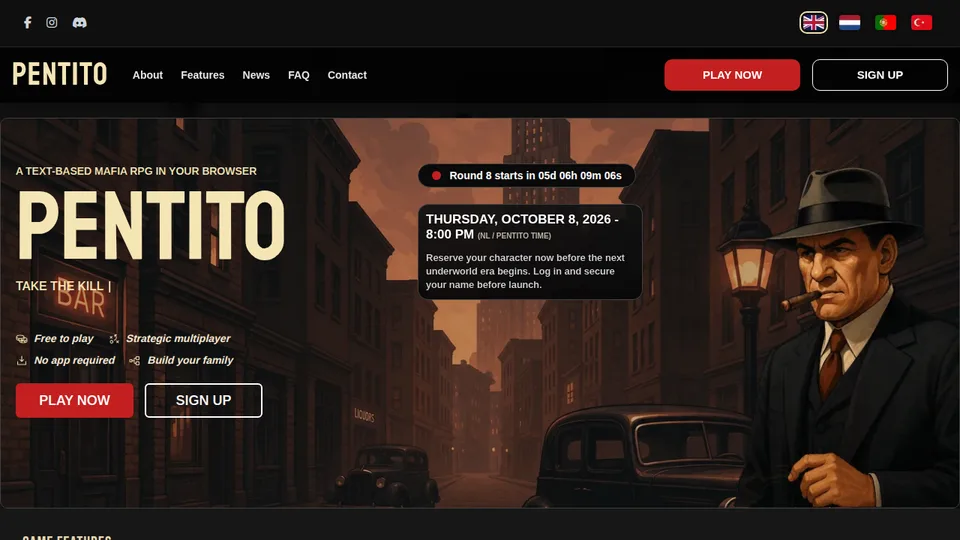Click PLAY NOW in the top navbar
960x540 pixels.
tap(732, 75)
